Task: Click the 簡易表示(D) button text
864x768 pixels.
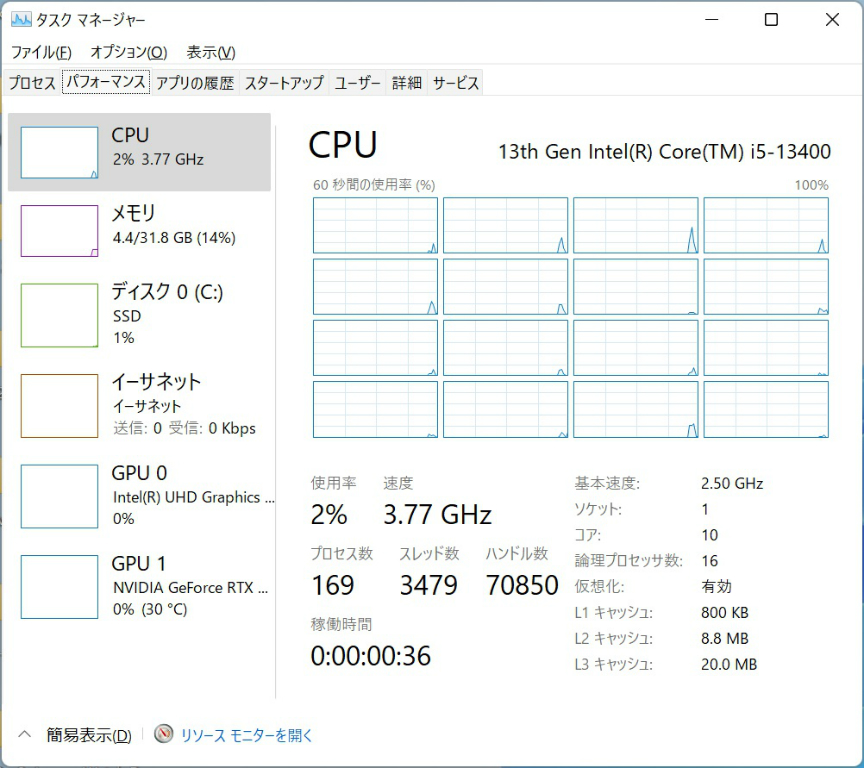Action: tap(89, 735)
